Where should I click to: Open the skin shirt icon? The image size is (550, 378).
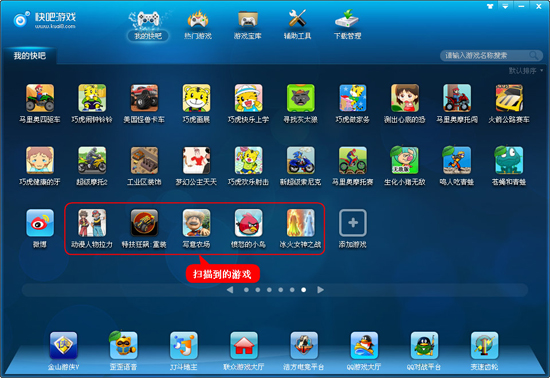pos(490,6)
